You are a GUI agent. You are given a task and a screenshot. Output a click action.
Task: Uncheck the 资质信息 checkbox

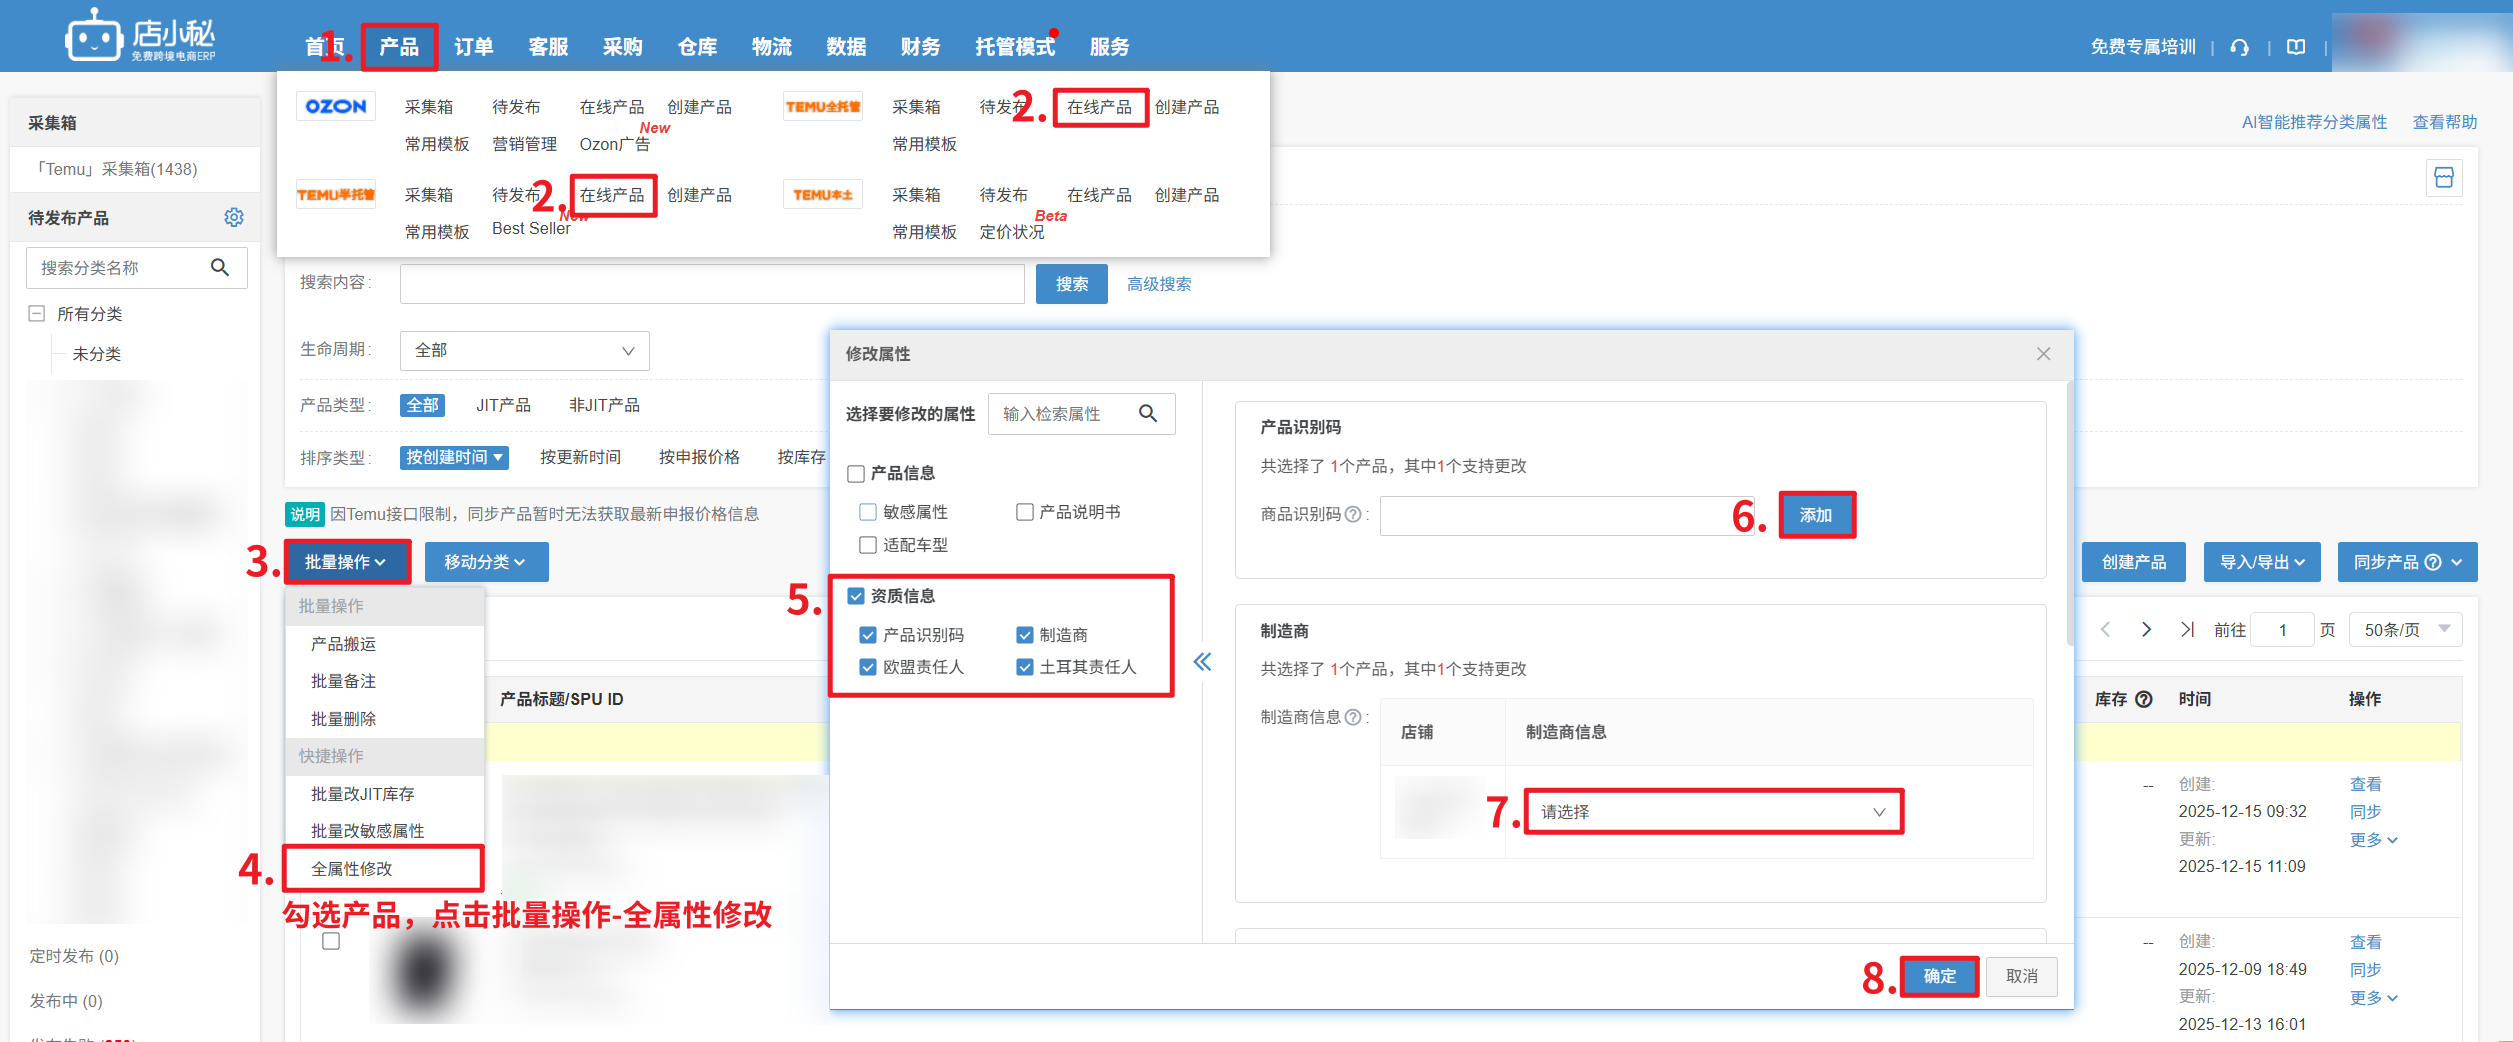point(856,596)
